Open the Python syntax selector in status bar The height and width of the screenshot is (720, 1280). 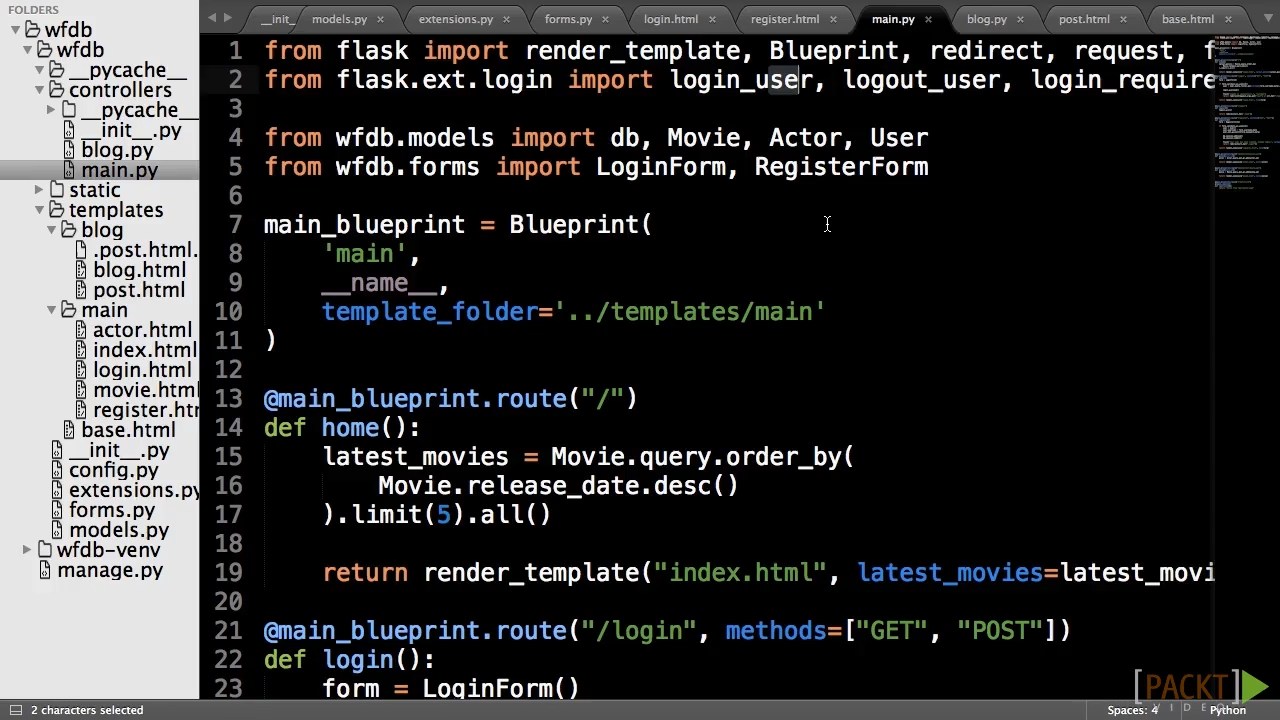tap(1228, 710)
